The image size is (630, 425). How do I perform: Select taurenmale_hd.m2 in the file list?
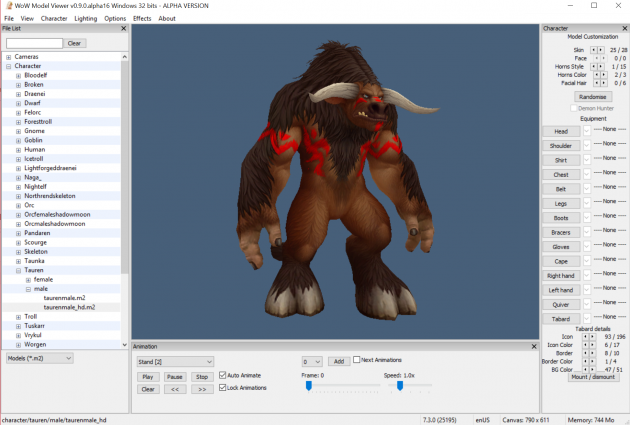pos(69,307)
